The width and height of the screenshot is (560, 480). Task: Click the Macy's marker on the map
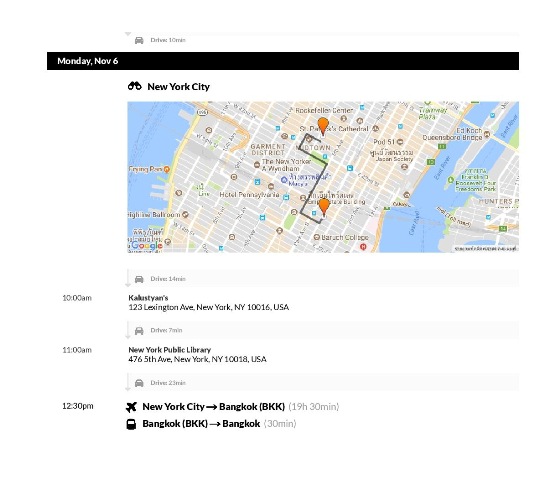click(284, 180)
